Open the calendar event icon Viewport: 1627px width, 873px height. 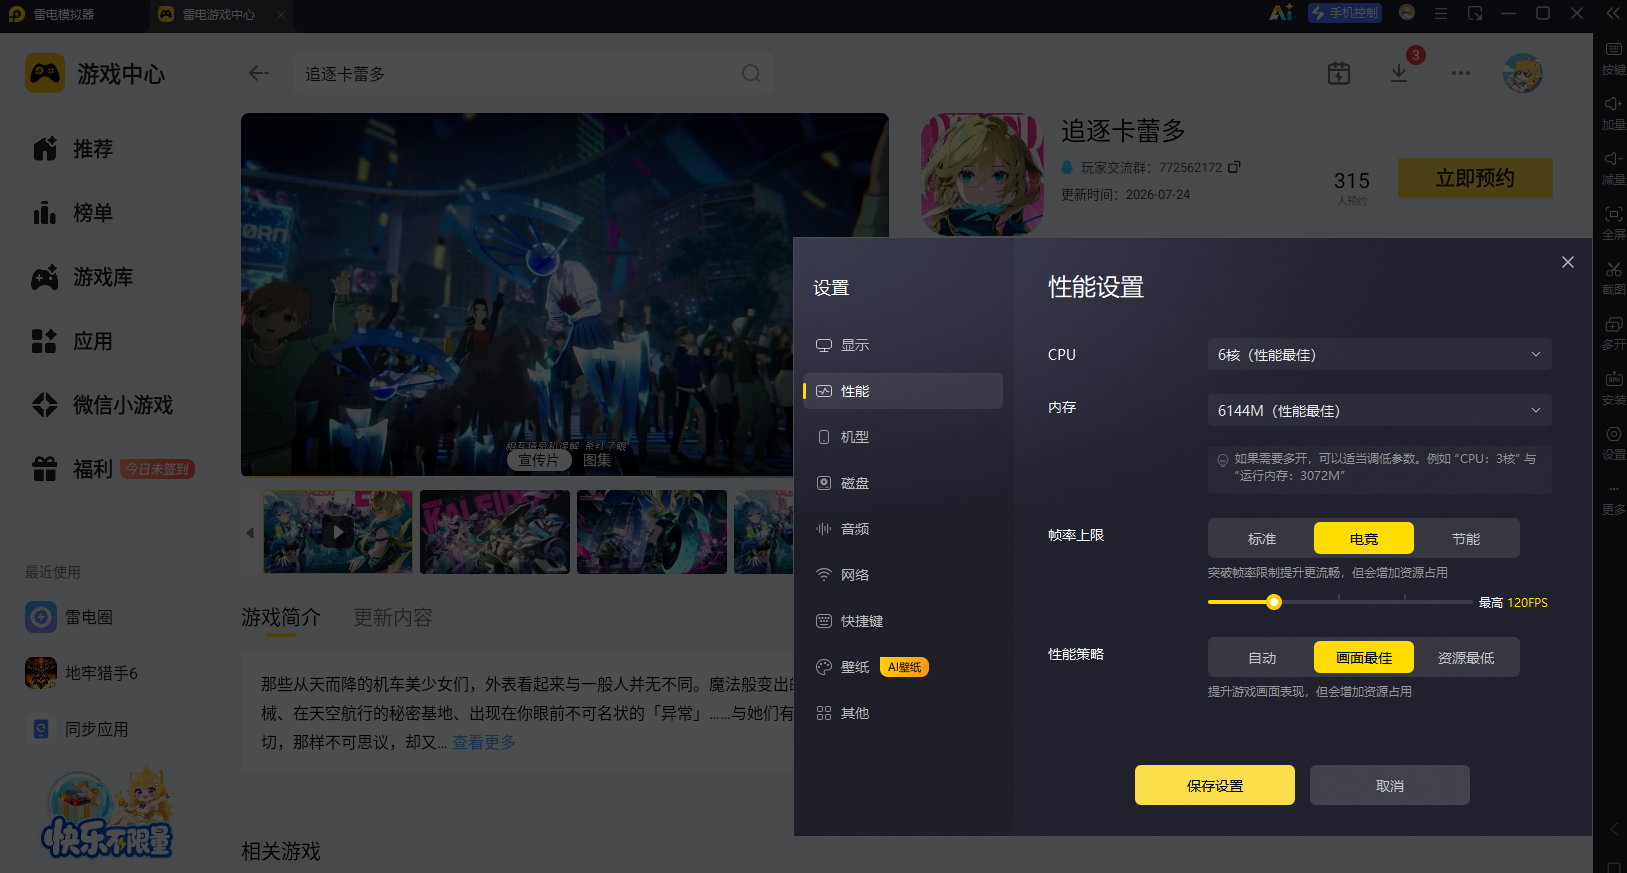[1339, 73]
